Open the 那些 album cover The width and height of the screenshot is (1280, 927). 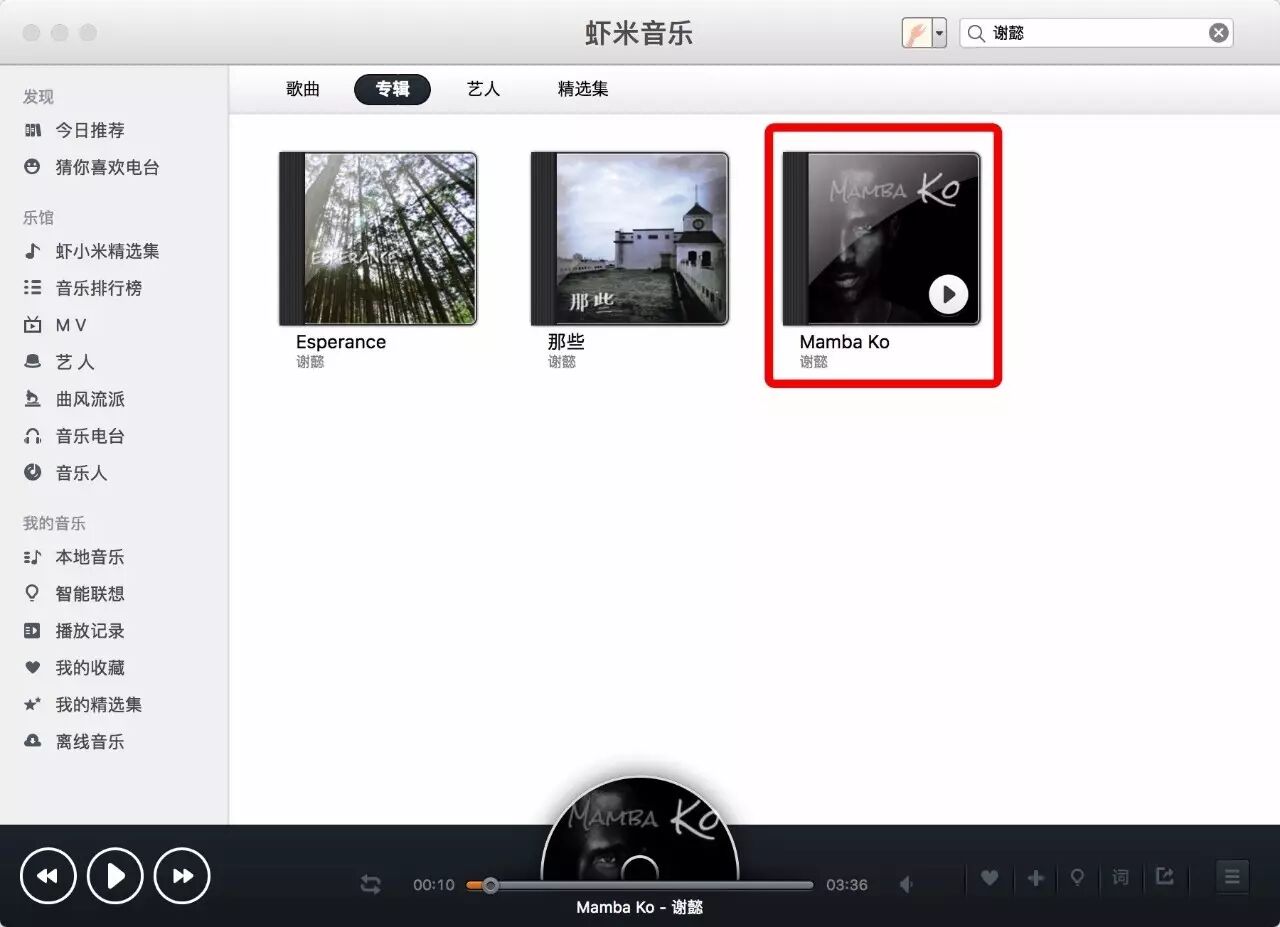click(x=630, y=238)
